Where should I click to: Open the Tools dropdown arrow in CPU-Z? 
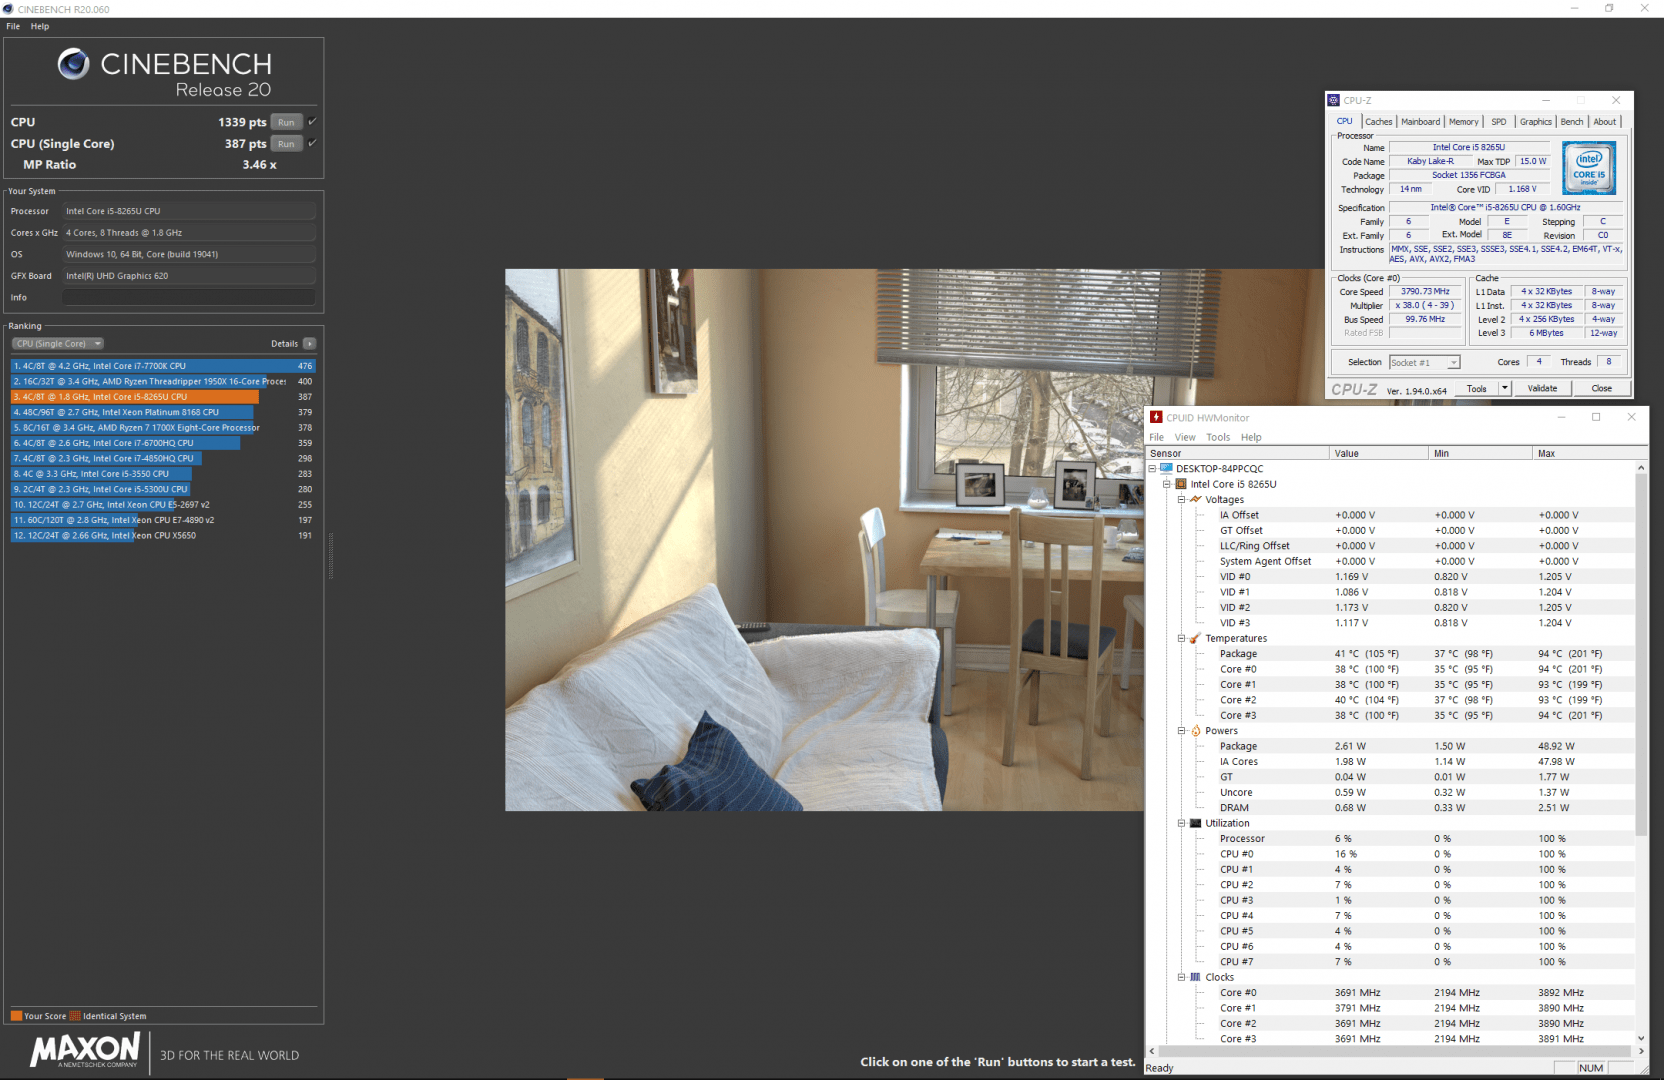tap(1504, 388)
